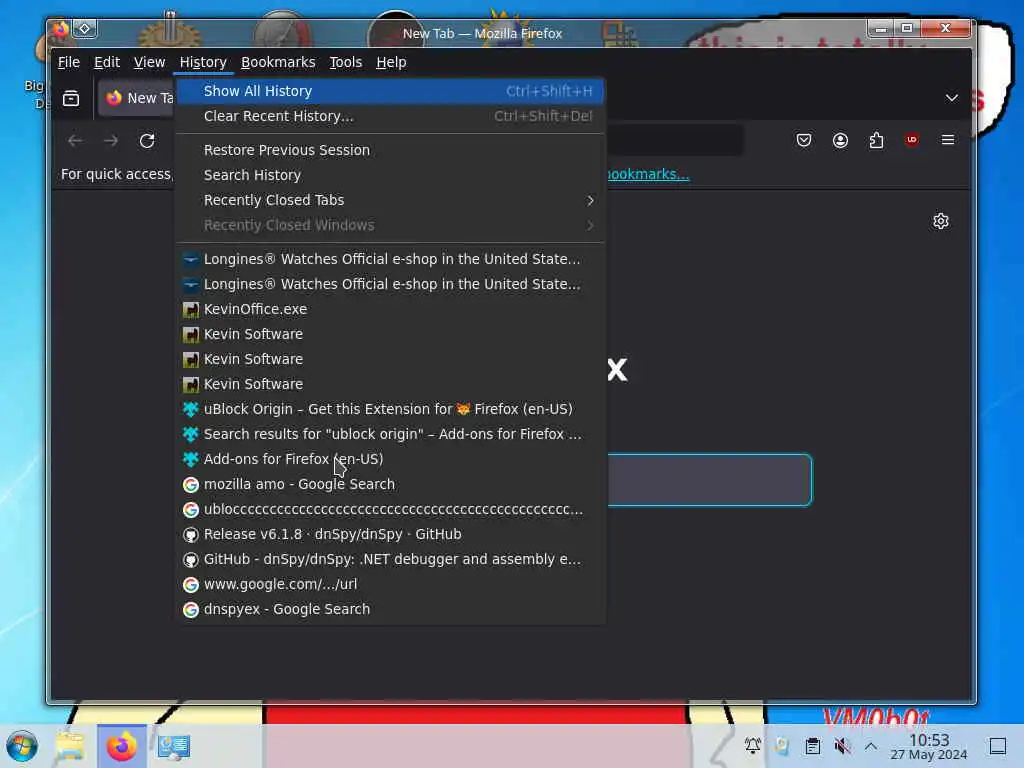The width and height of the screenshot is (1024, 768).
Task: Open the Bookmarks menu
Action: coord(278,62)
